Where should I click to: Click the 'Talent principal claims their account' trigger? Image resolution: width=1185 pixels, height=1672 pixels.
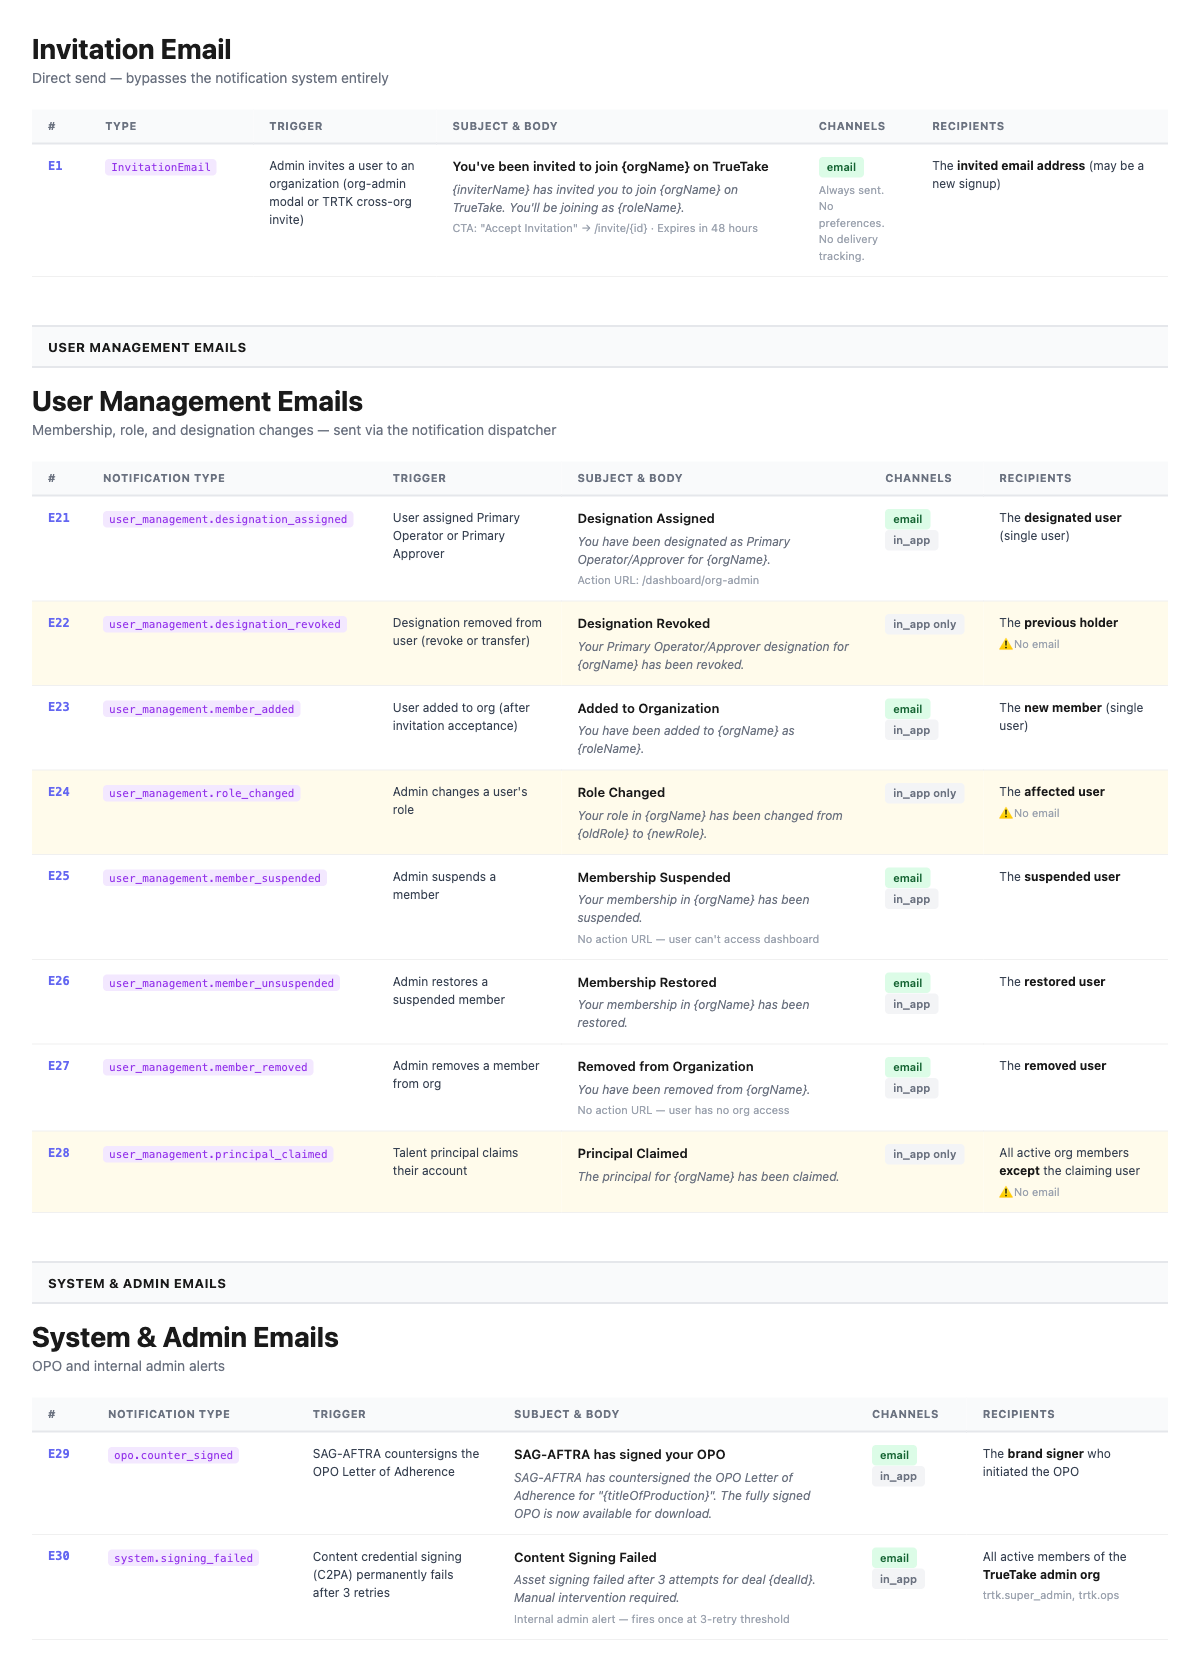455,1162
